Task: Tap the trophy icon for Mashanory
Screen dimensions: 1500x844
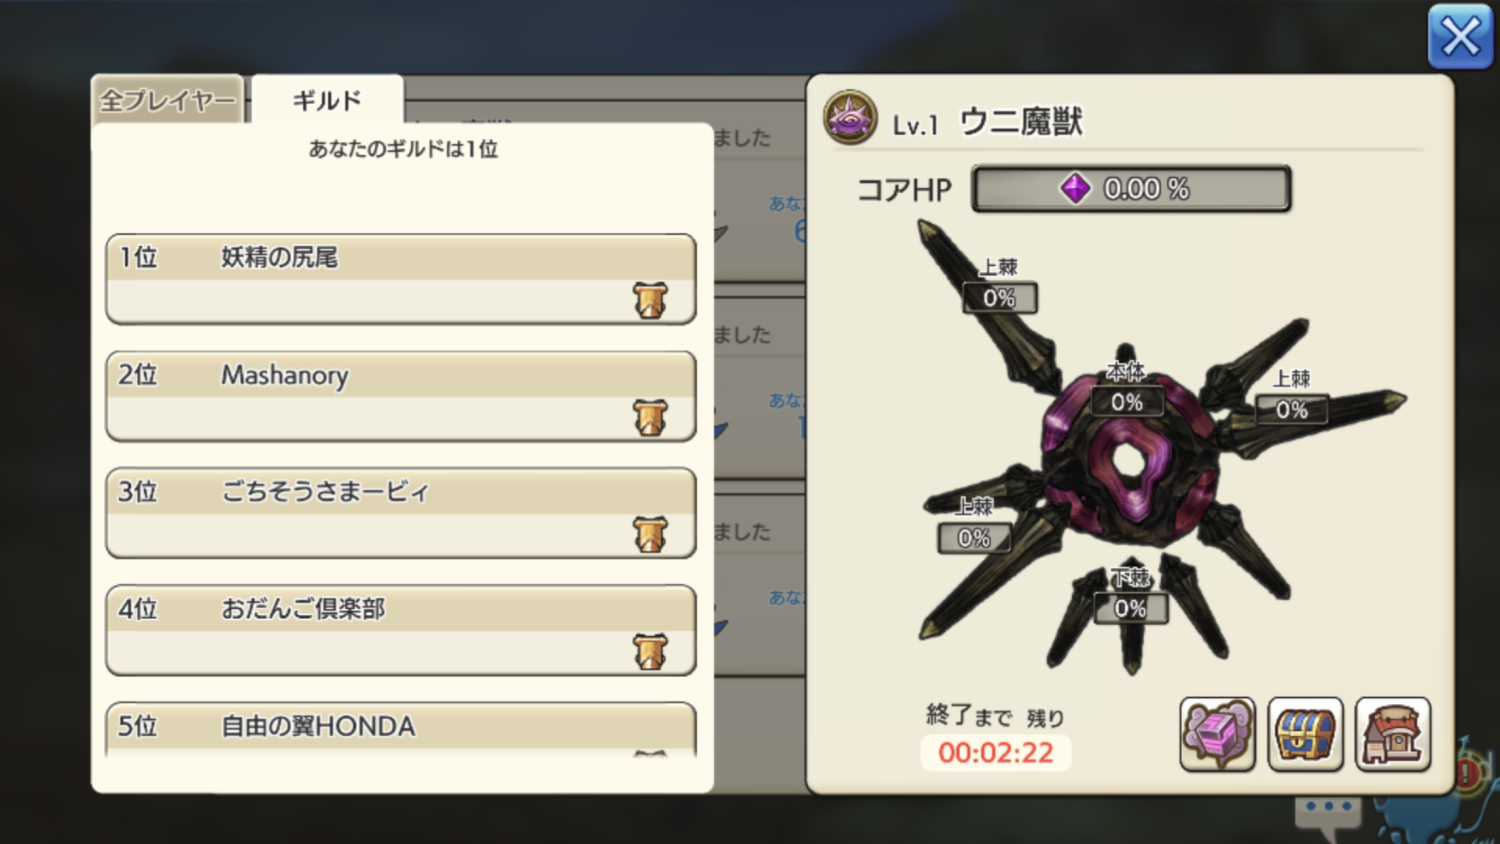Action: pyautogui.click(x=650, y=417)
